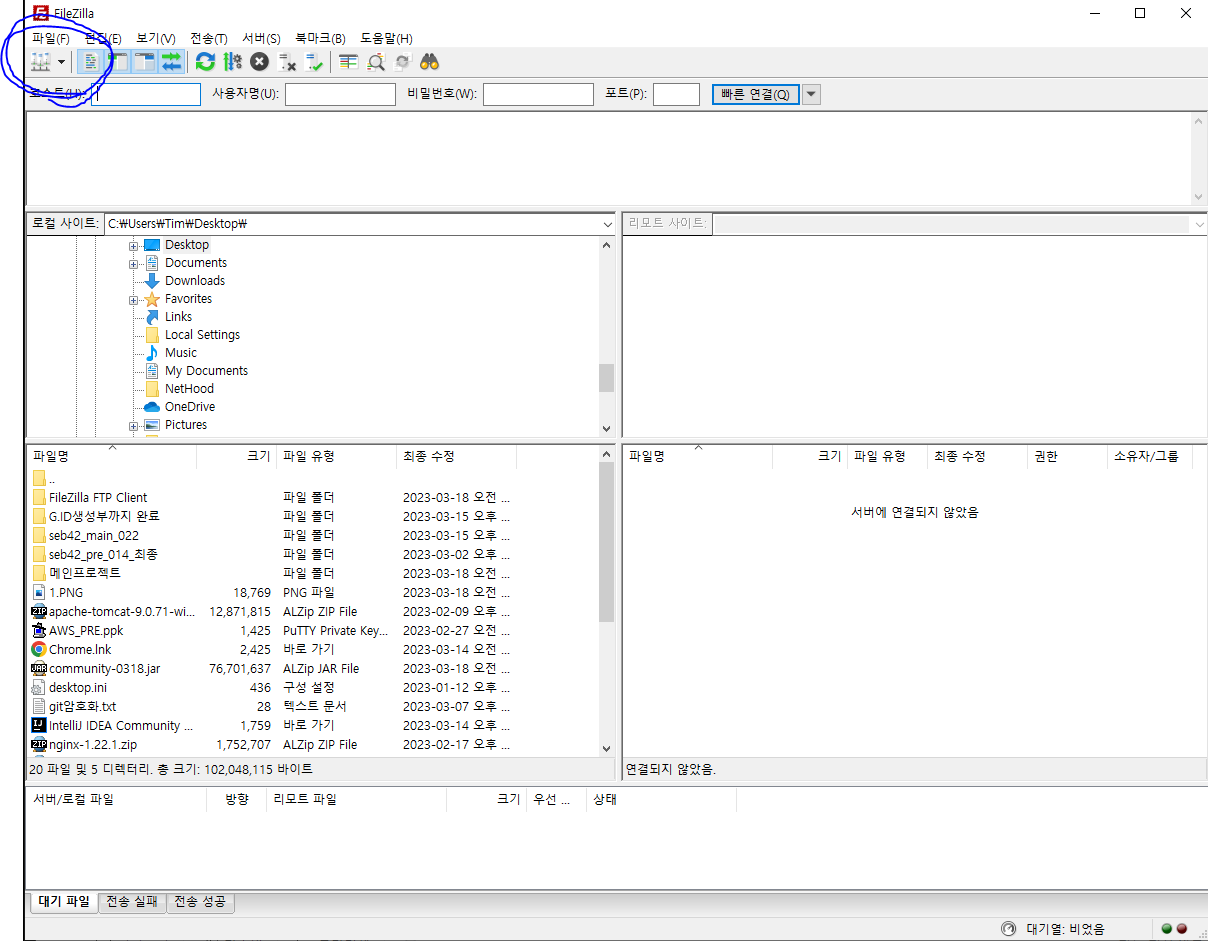Select the nginx-1.22.1.zip file
The image size is (1208, 941).
[93, 745]
